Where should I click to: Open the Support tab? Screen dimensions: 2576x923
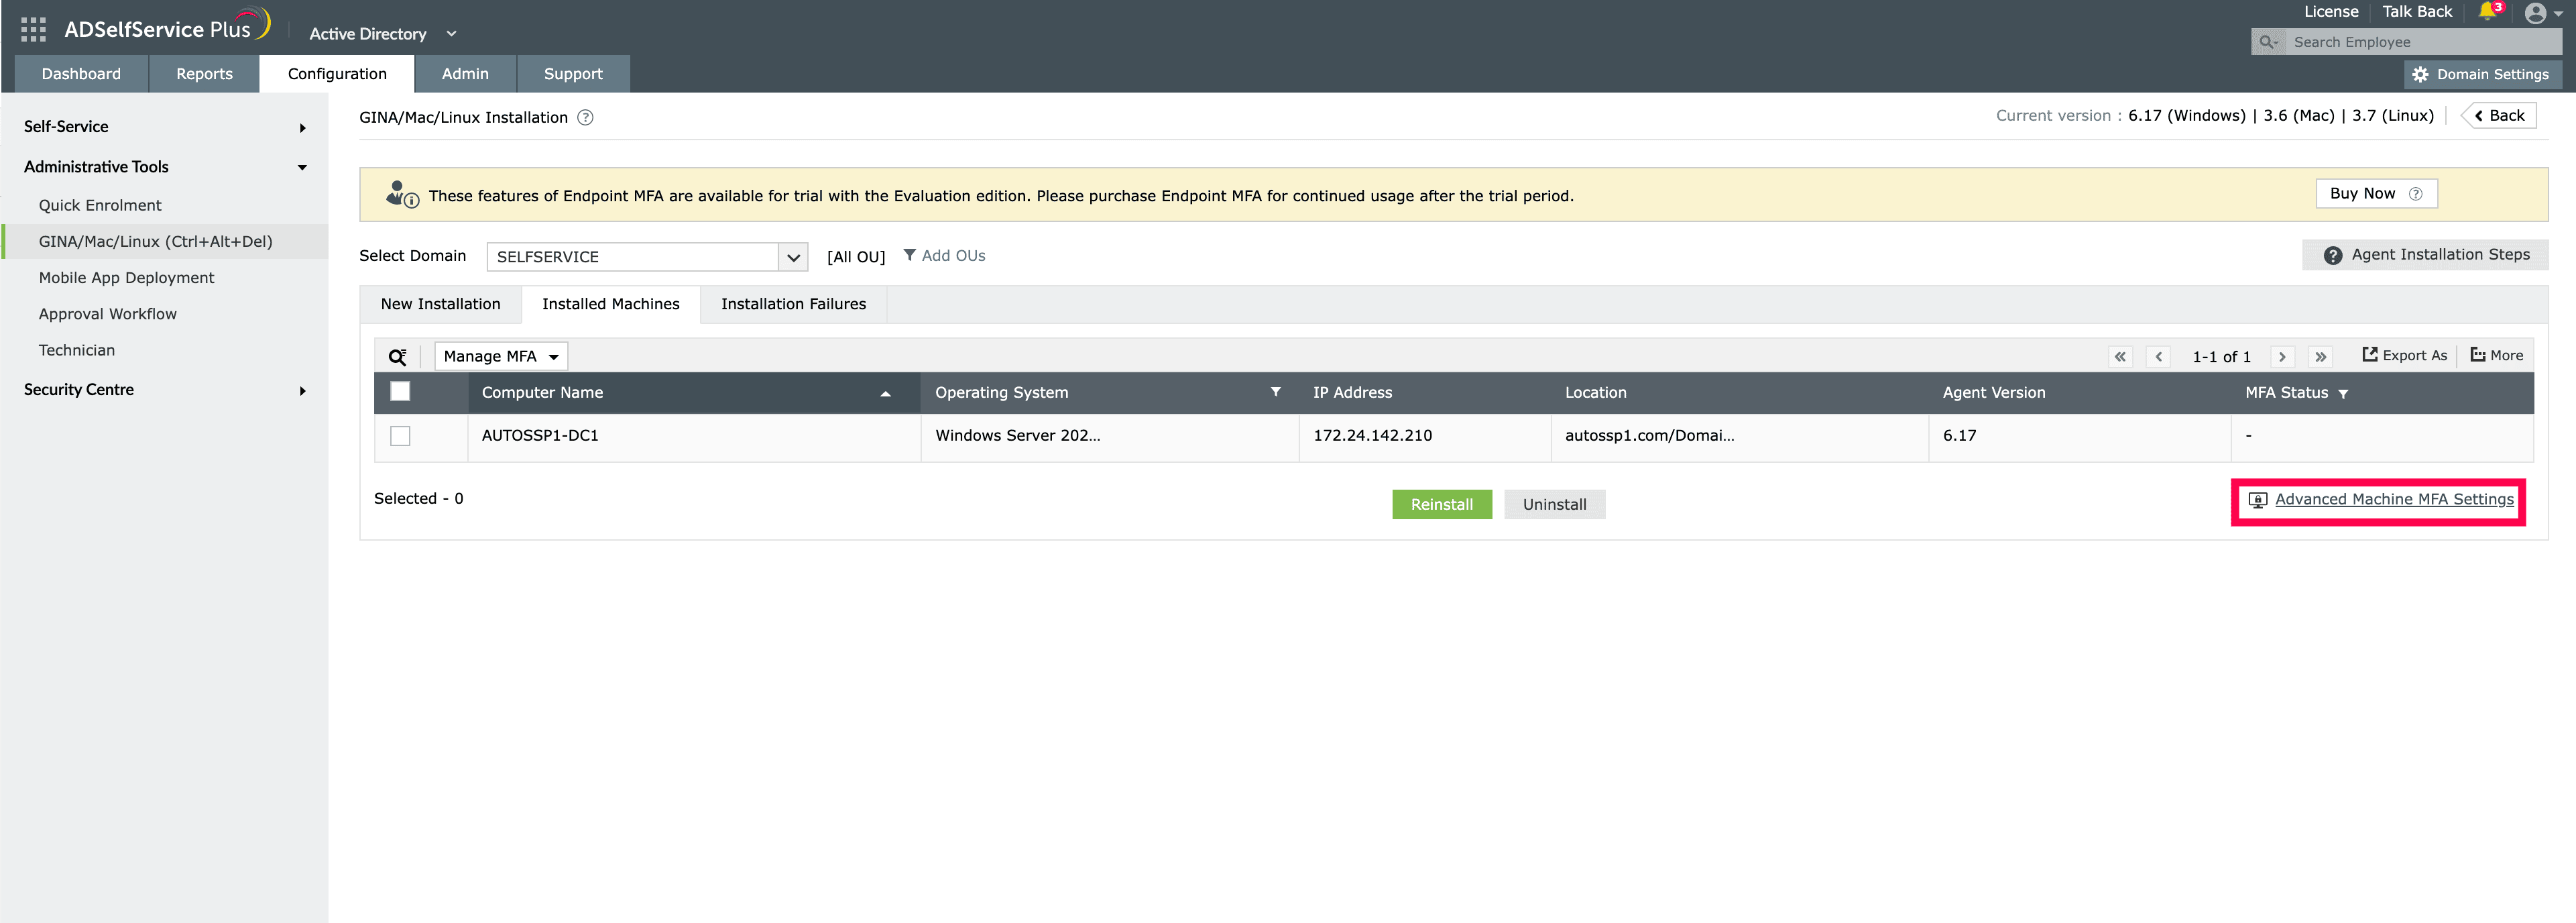click(x=573, y=74)
